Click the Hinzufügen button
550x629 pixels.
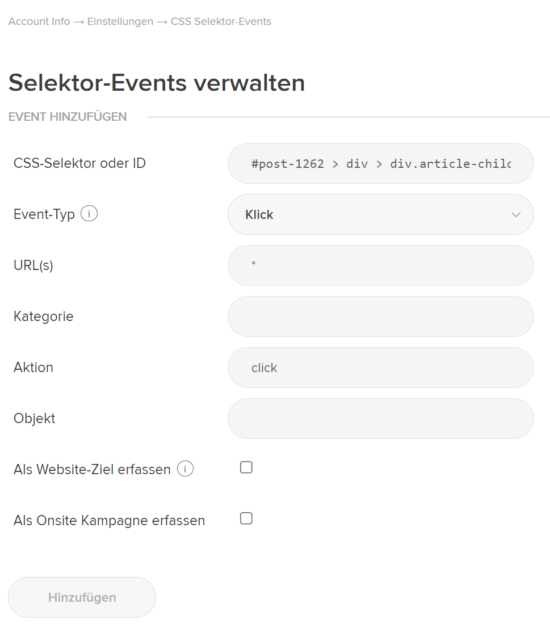pyautogui.click(x=82, y=597)
